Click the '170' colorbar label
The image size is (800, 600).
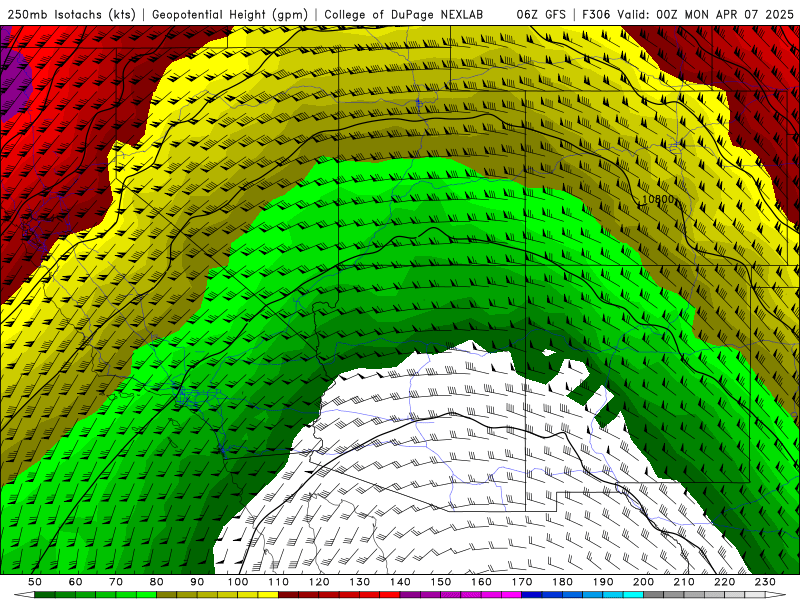point(522,582)
